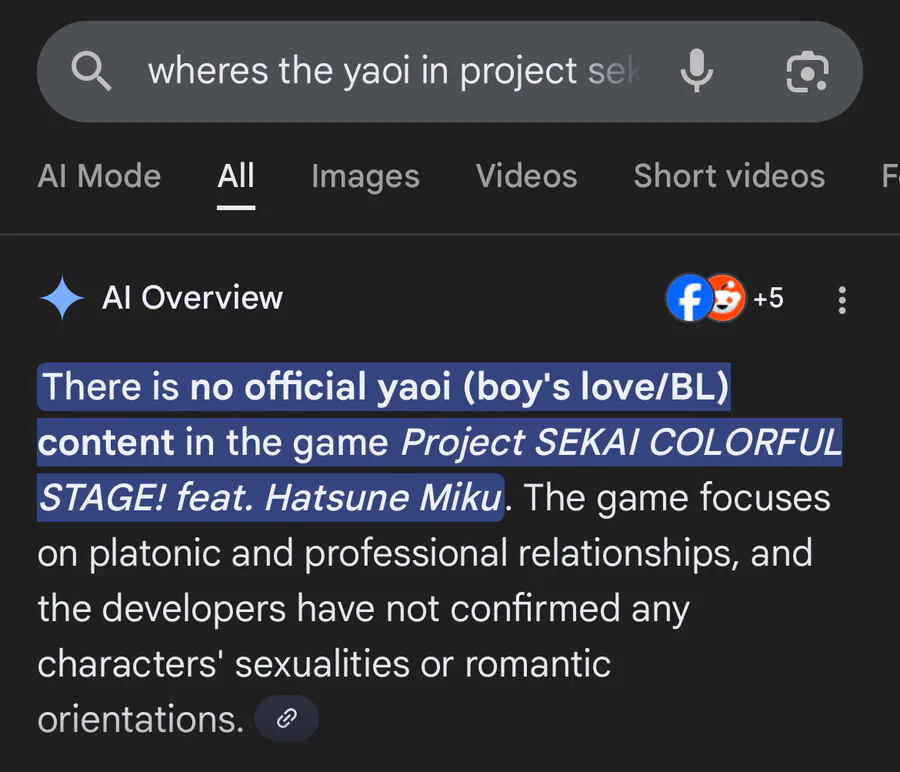This screenshot has width=900, height=772.
Task: Click the link chip after 'orientations.'
Action: (287, 719)
